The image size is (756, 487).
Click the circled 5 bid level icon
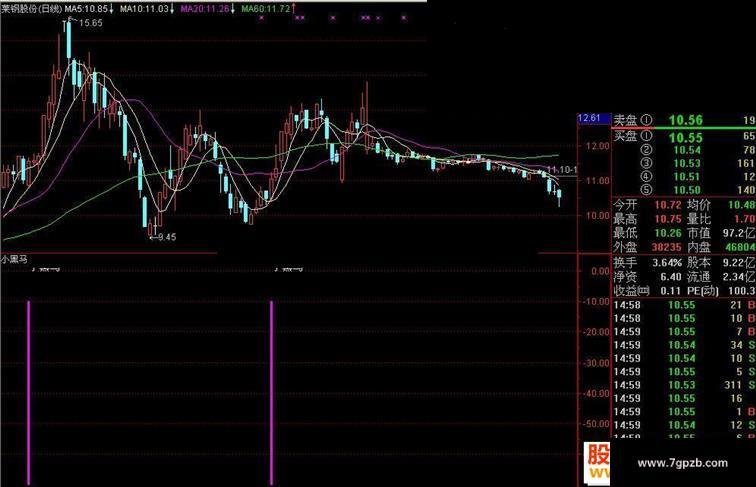tap(647, 190)
